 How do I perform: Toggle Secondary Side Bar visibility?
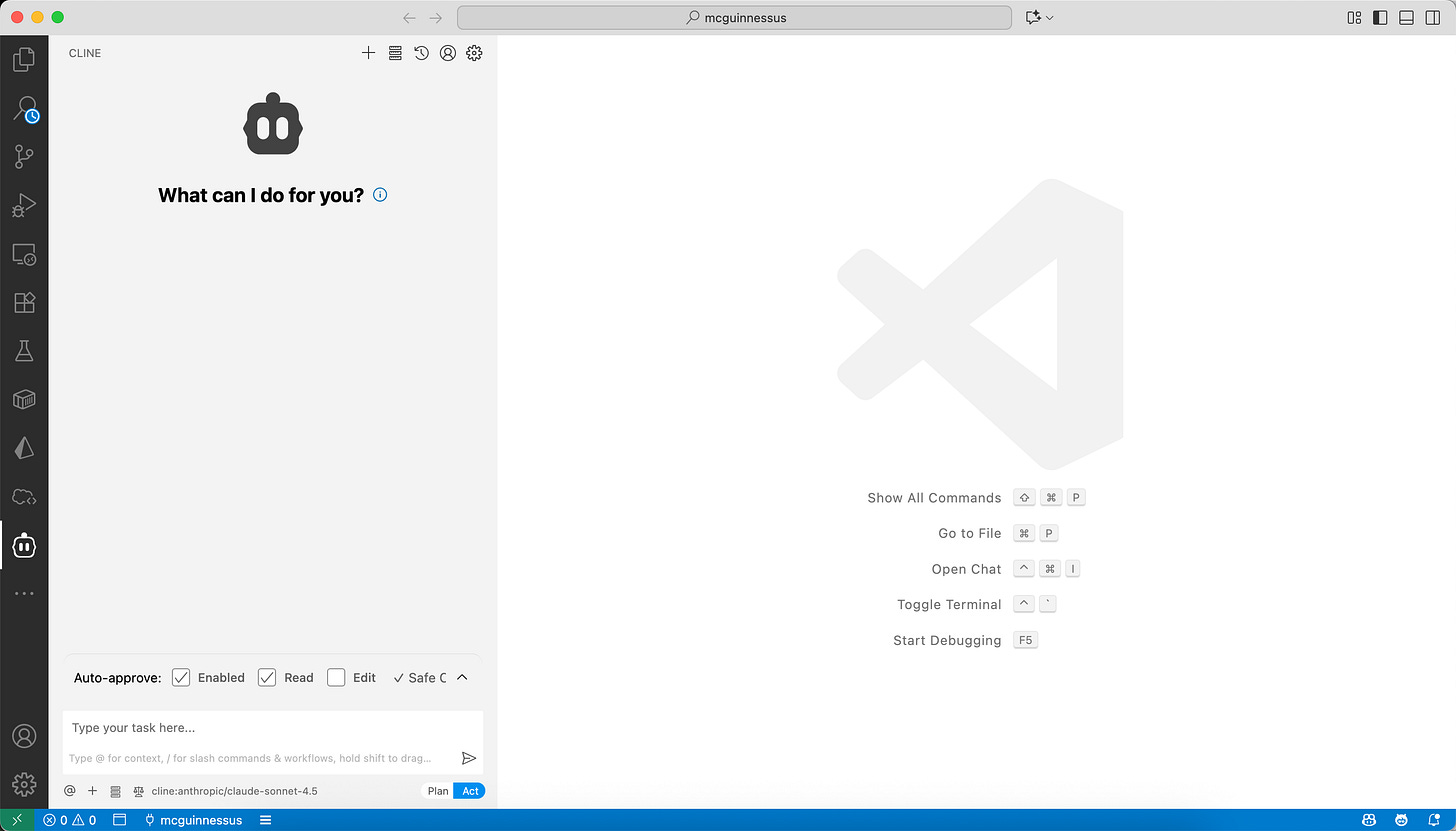click(1433, 17)
